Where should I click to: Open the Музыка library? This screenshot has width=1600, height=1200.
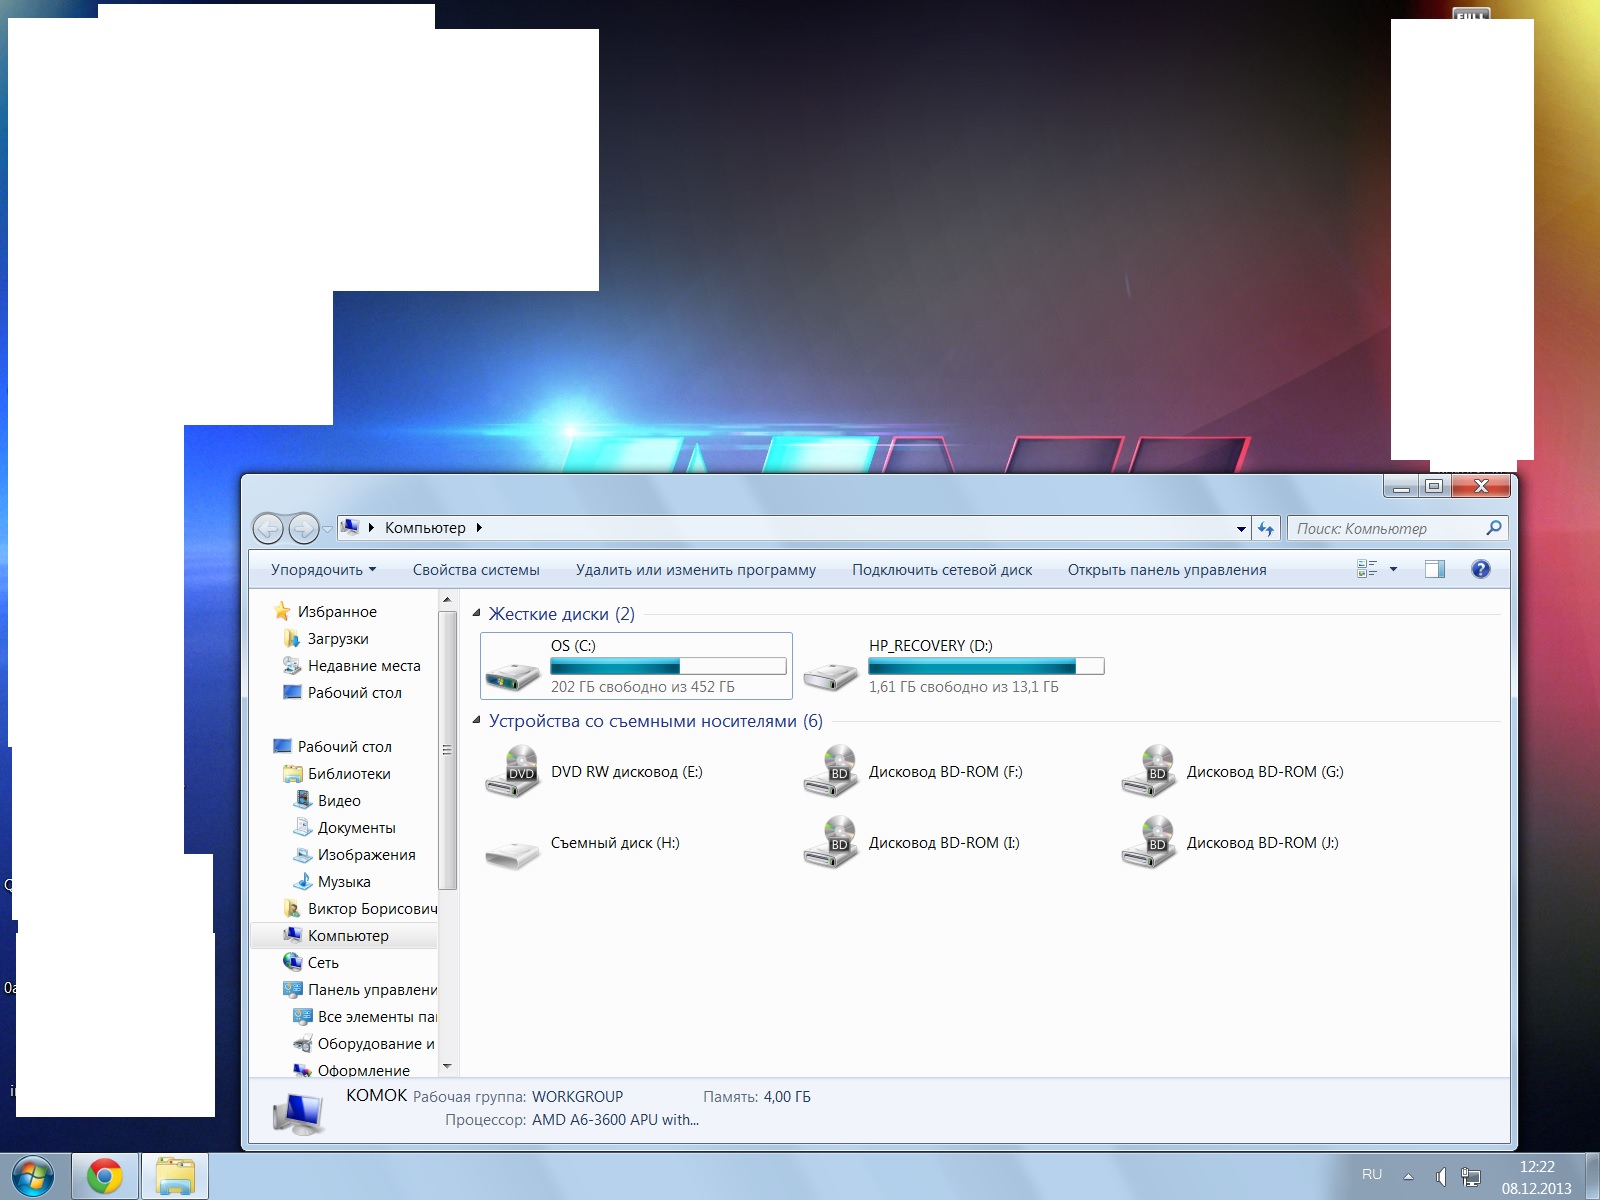(x=344, y=882)
